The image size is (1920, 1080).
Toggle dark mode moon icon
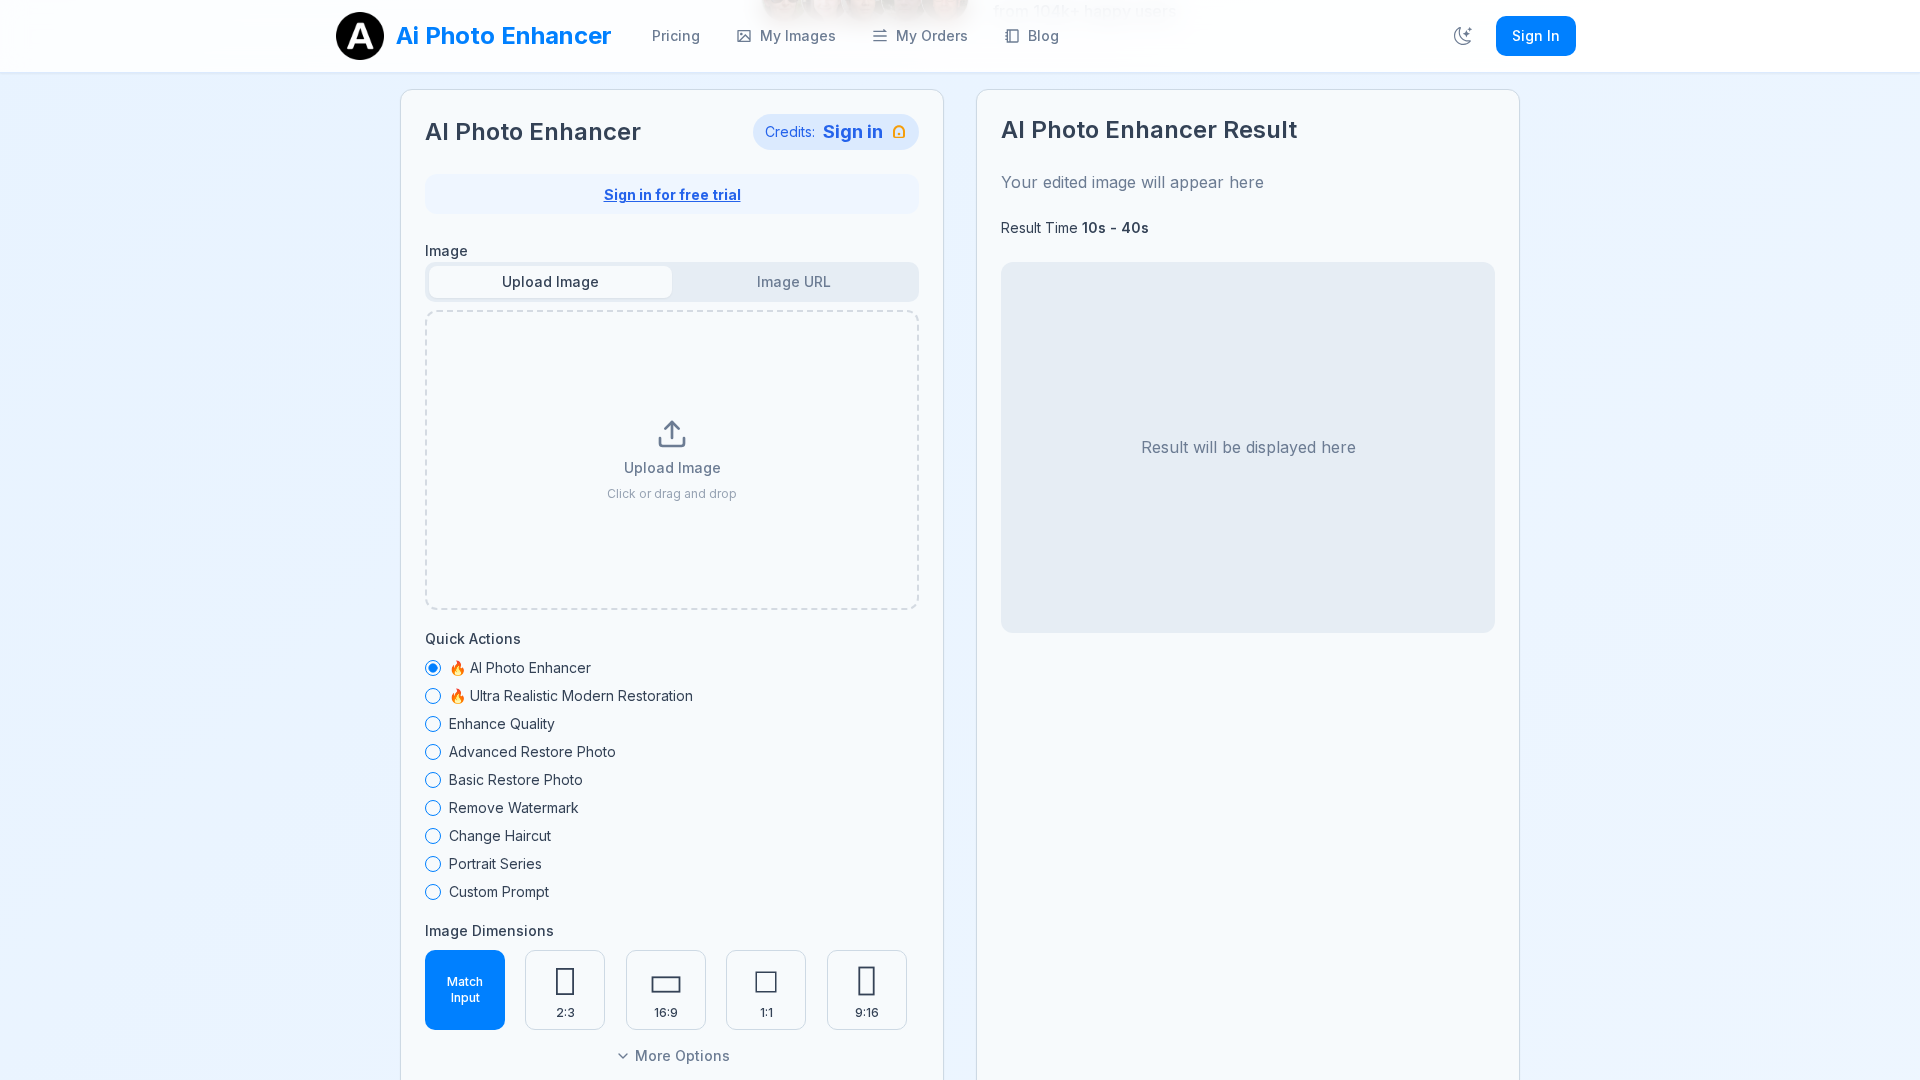point(1462,36)
